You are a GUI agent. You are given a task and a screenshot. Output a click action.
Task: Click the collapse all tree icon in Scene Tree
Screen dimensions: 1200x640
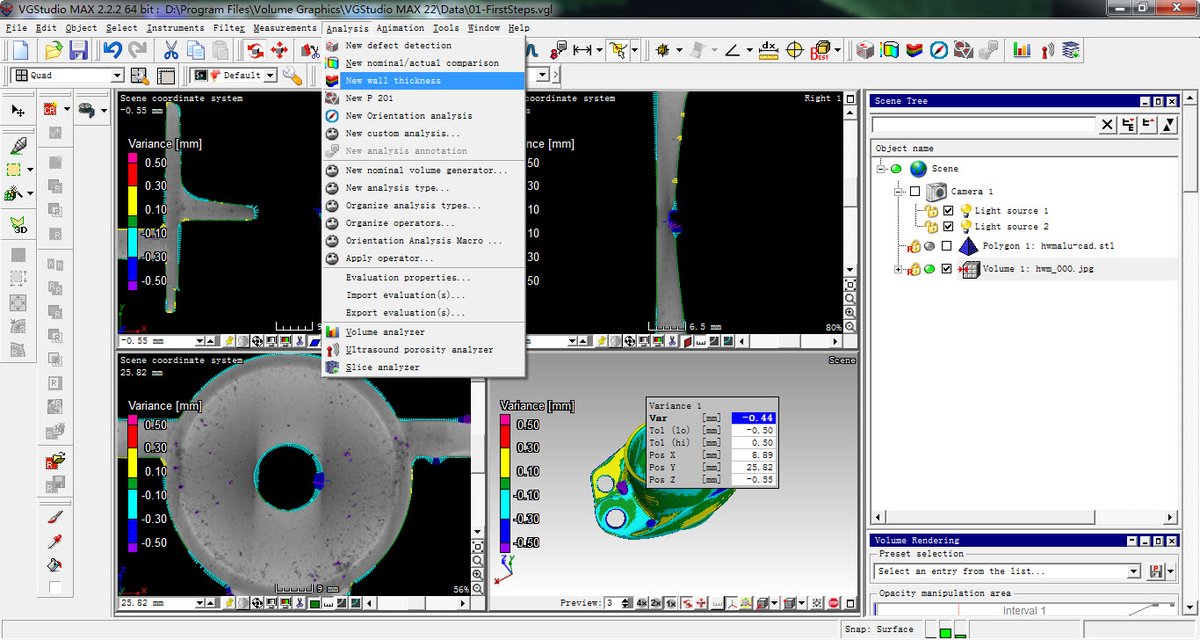pos(1148,125)
